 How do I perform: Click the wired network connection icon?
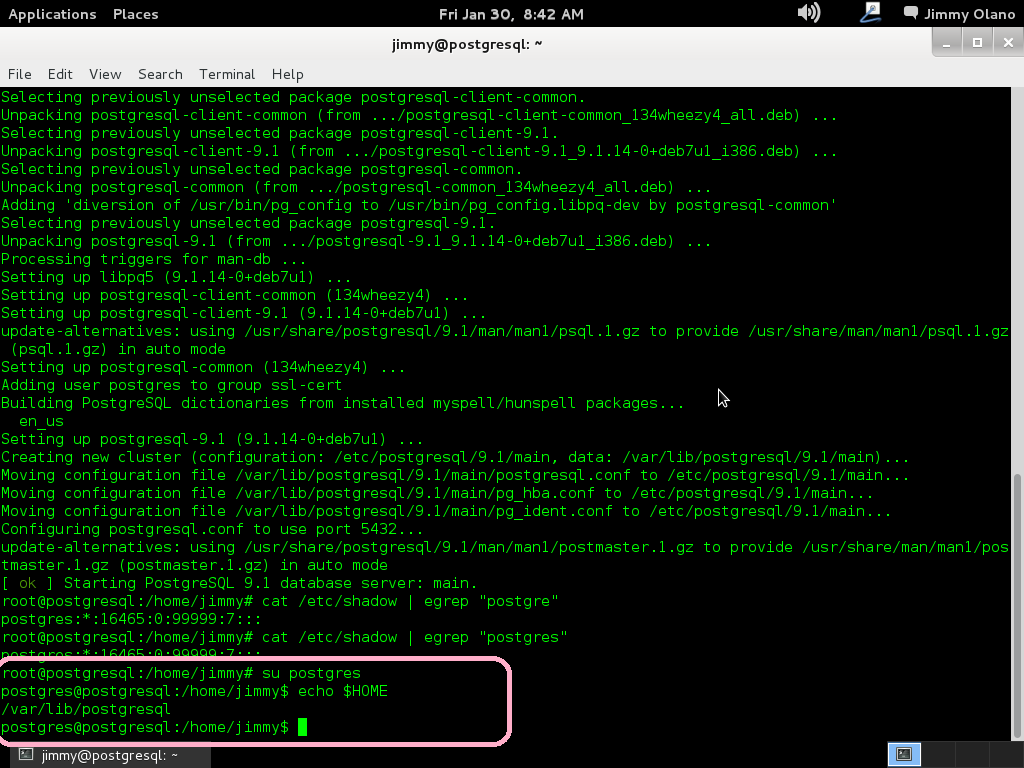click(869, 13)
